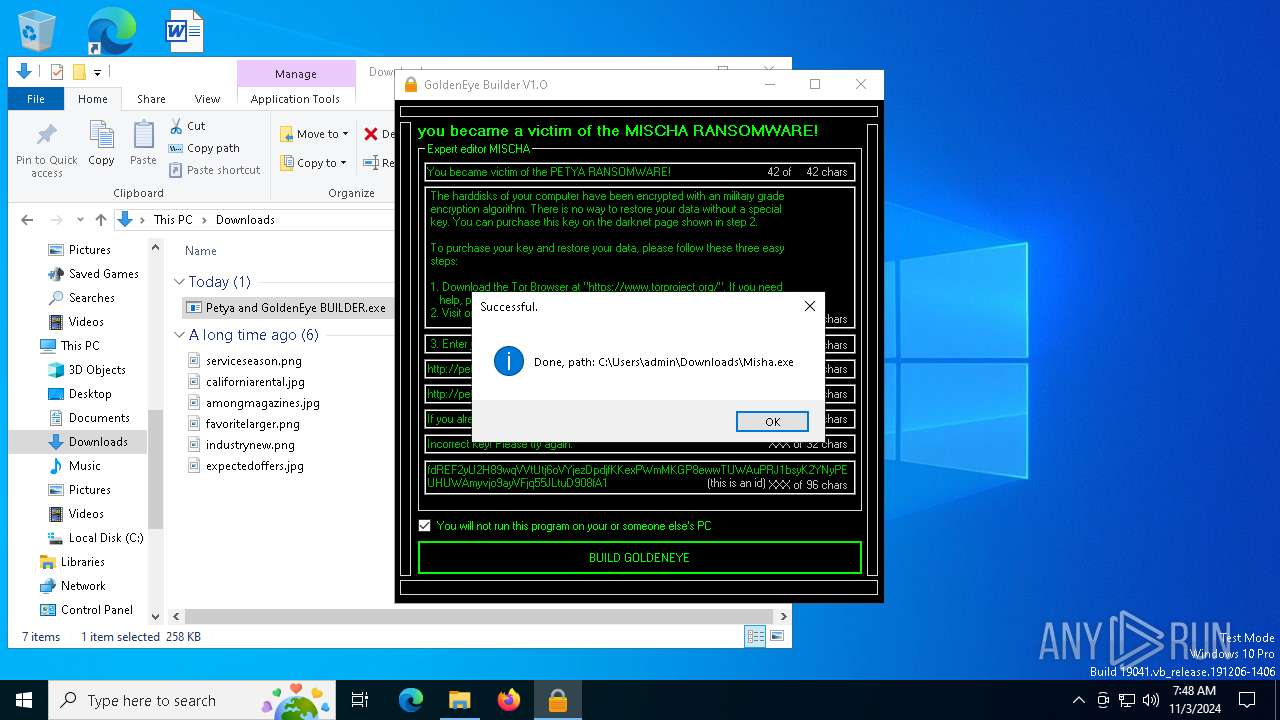This screenshot has height=720, width=1280.
Task: Select the serviceseason.png file
Action: pos(245,361)
